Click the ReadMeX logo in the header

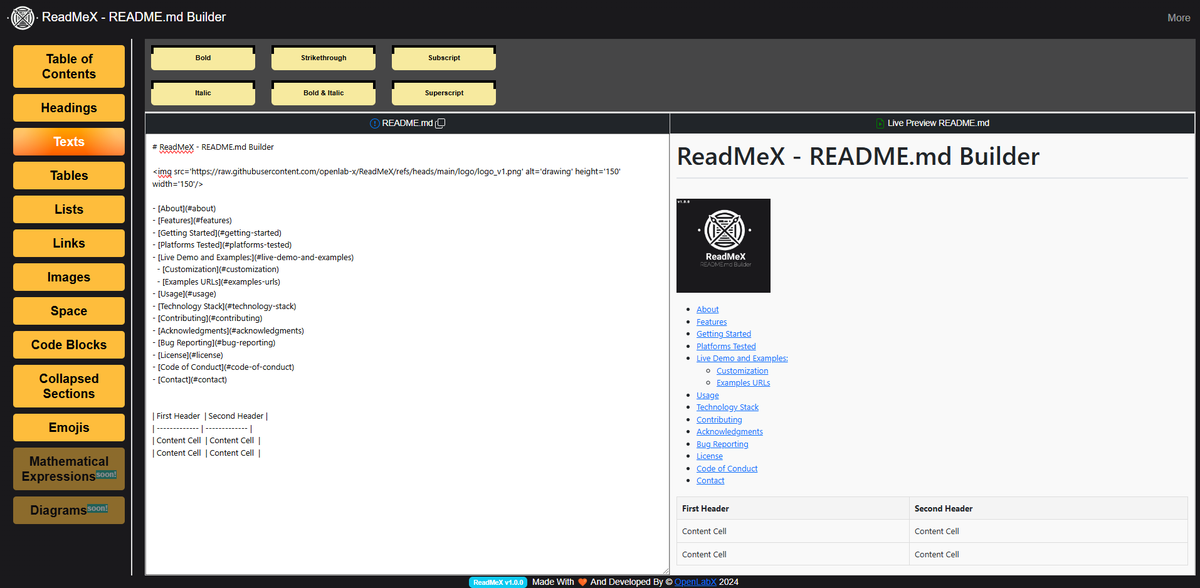21,17
